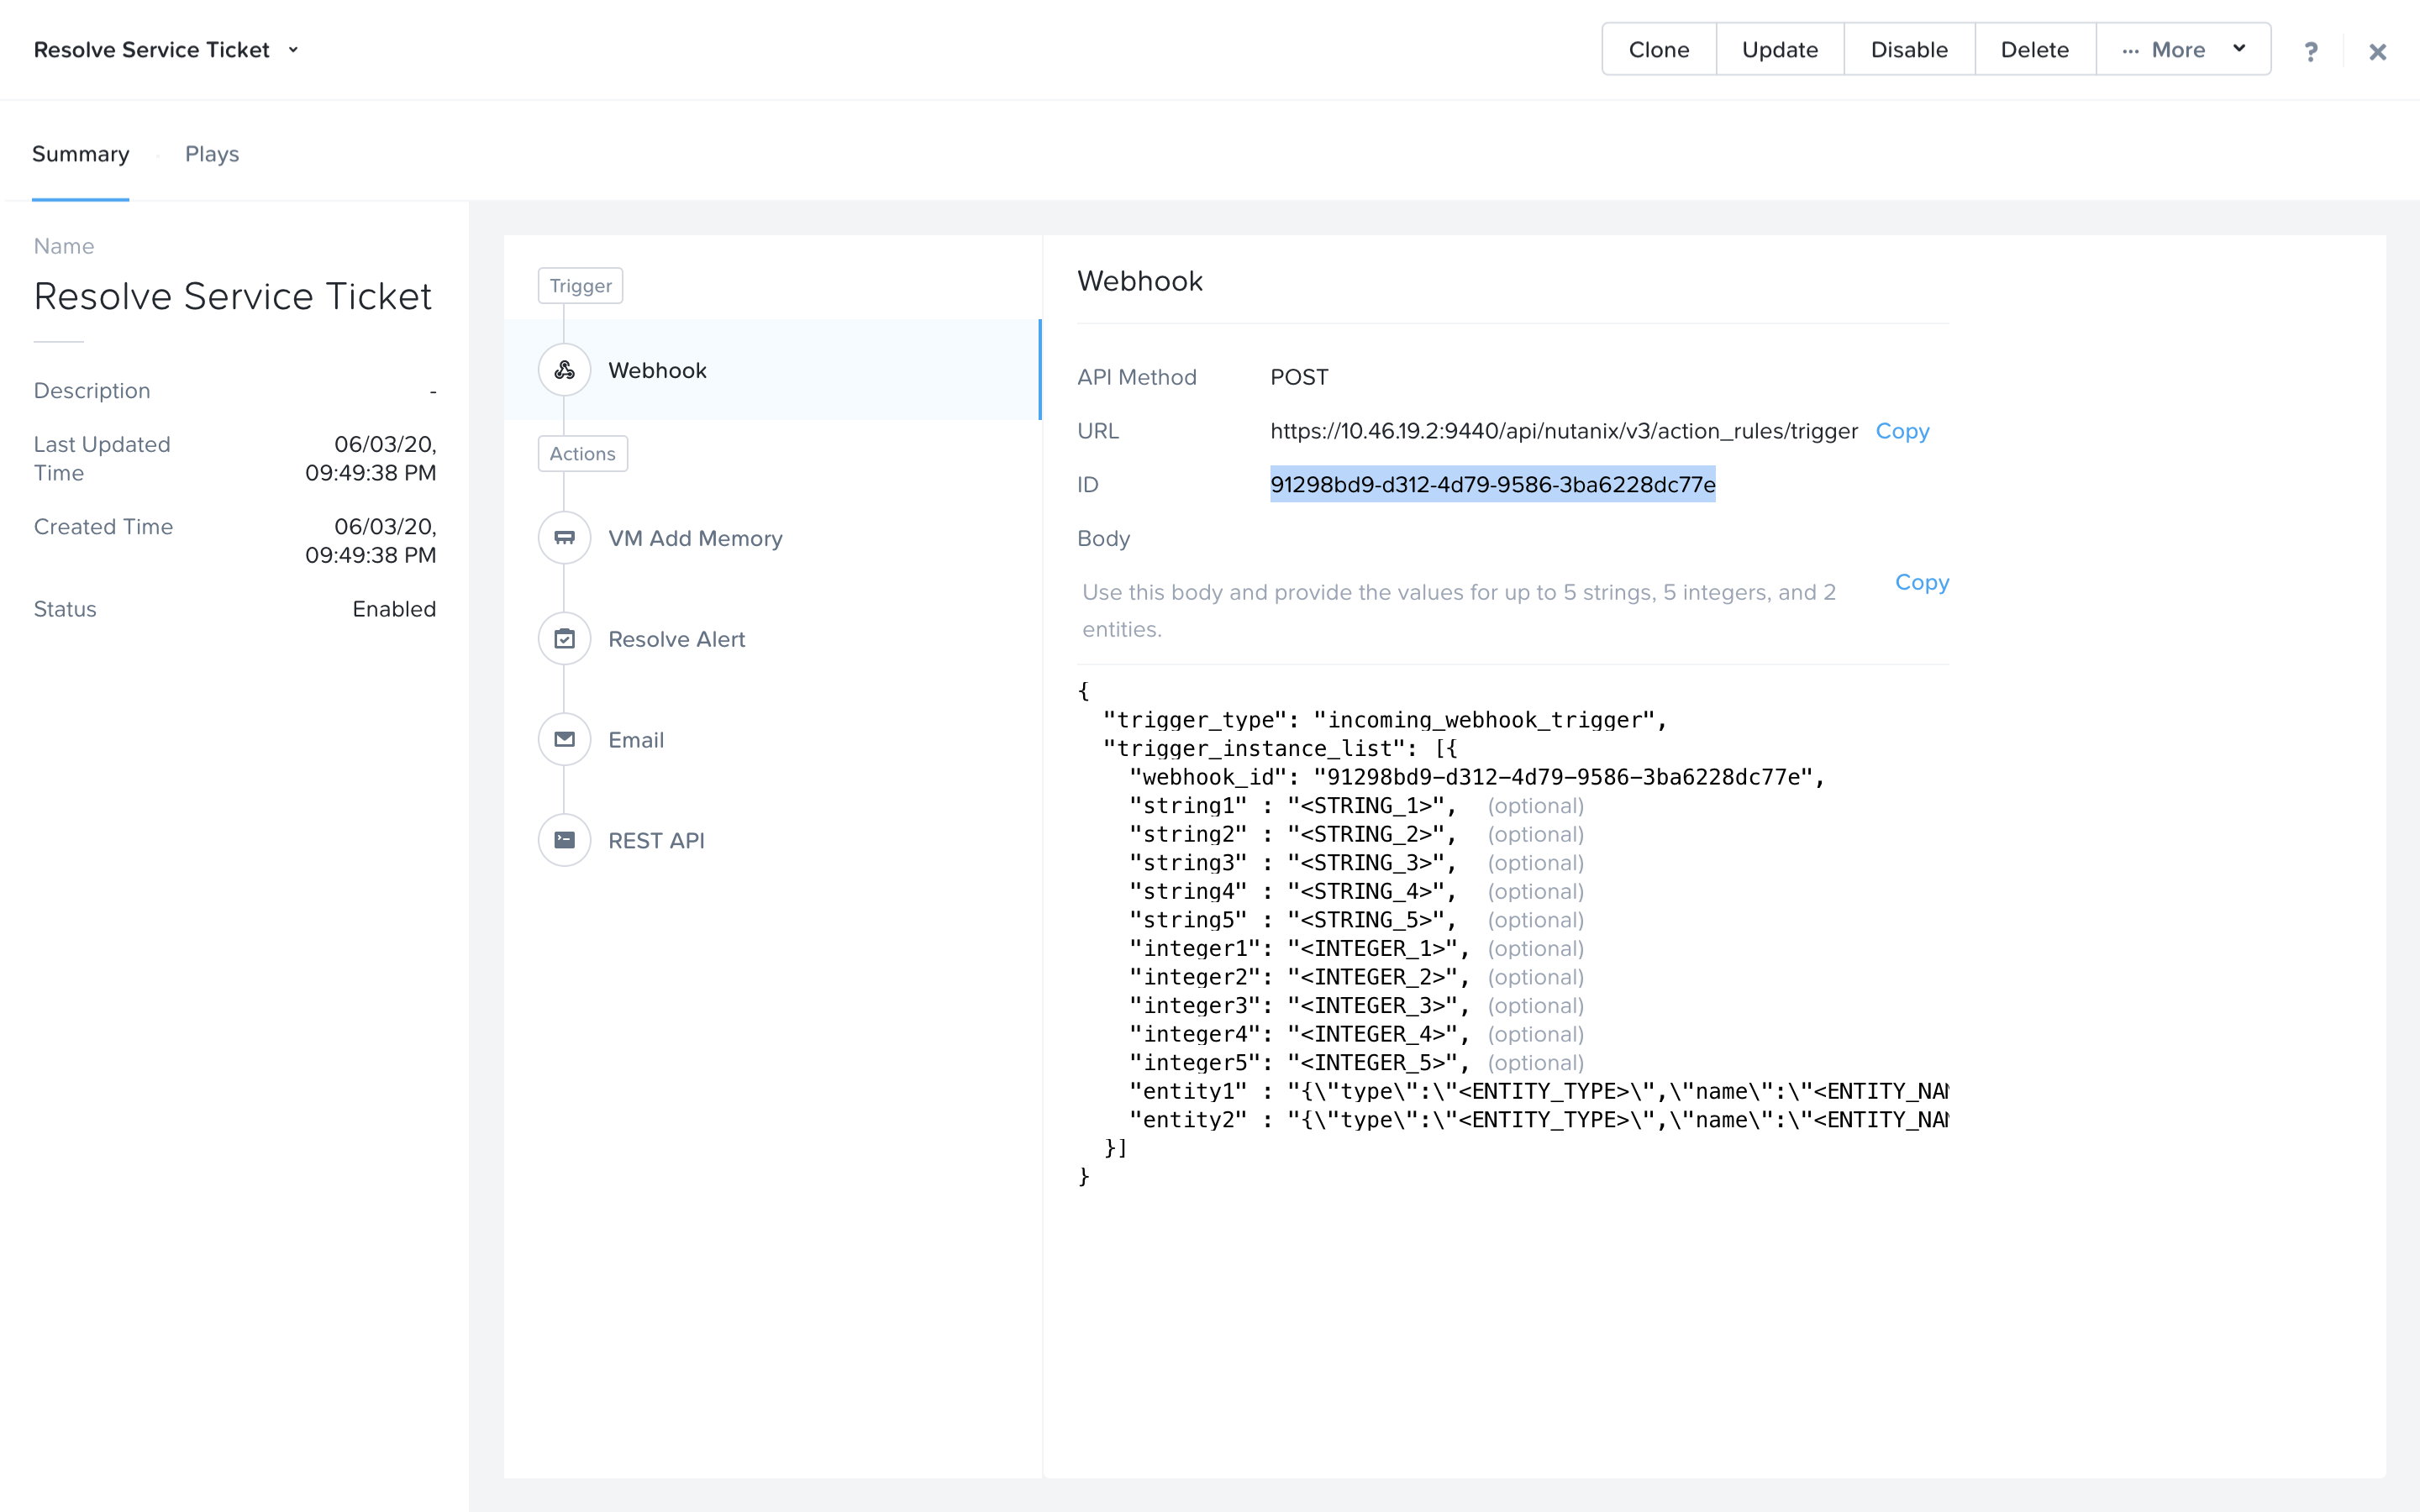Click the "webhook_id" line in body
Viewport: 2420px width, 1512px height.
click(x=1477, y=777)
